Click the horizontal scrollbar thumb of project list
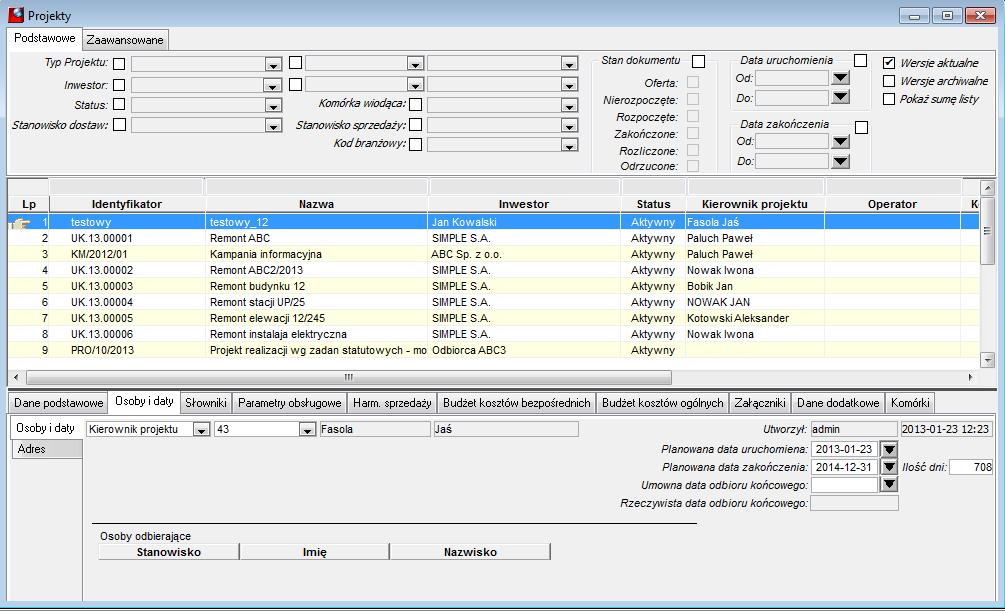1005x611 pixels. coord(349,377)
